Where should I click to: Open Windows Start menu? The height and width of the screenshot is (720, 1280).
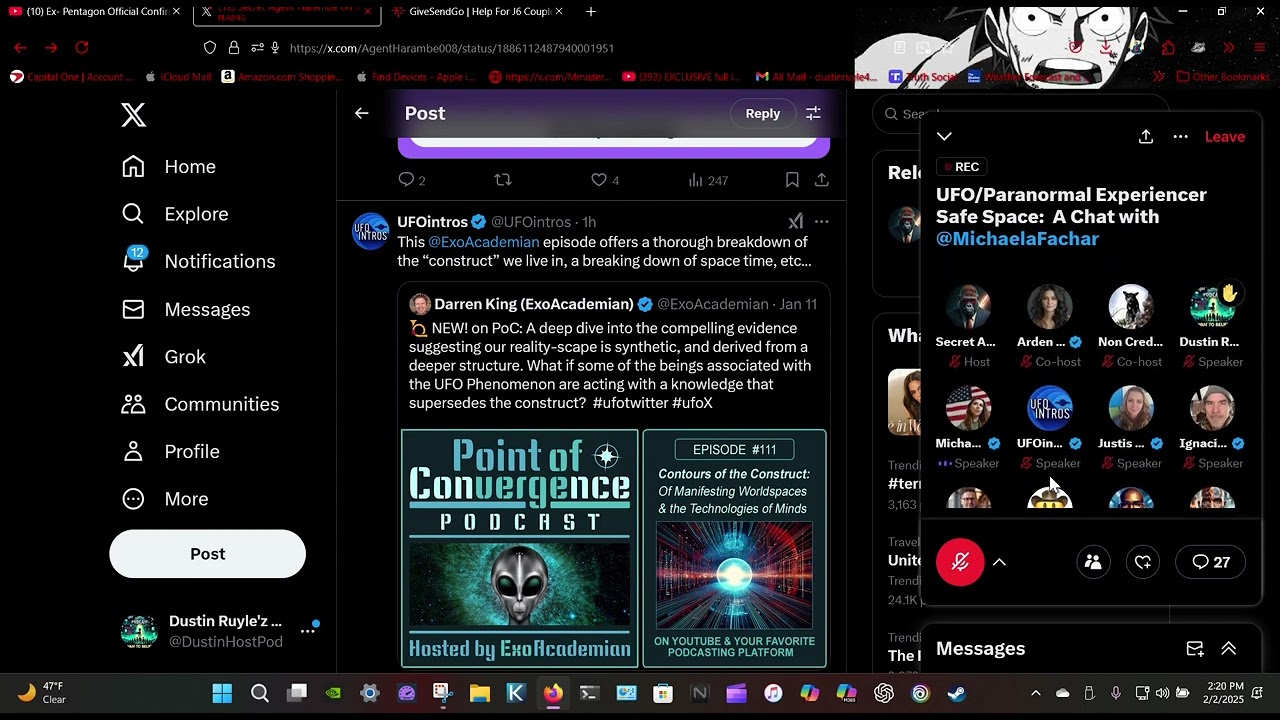point(222,693)
